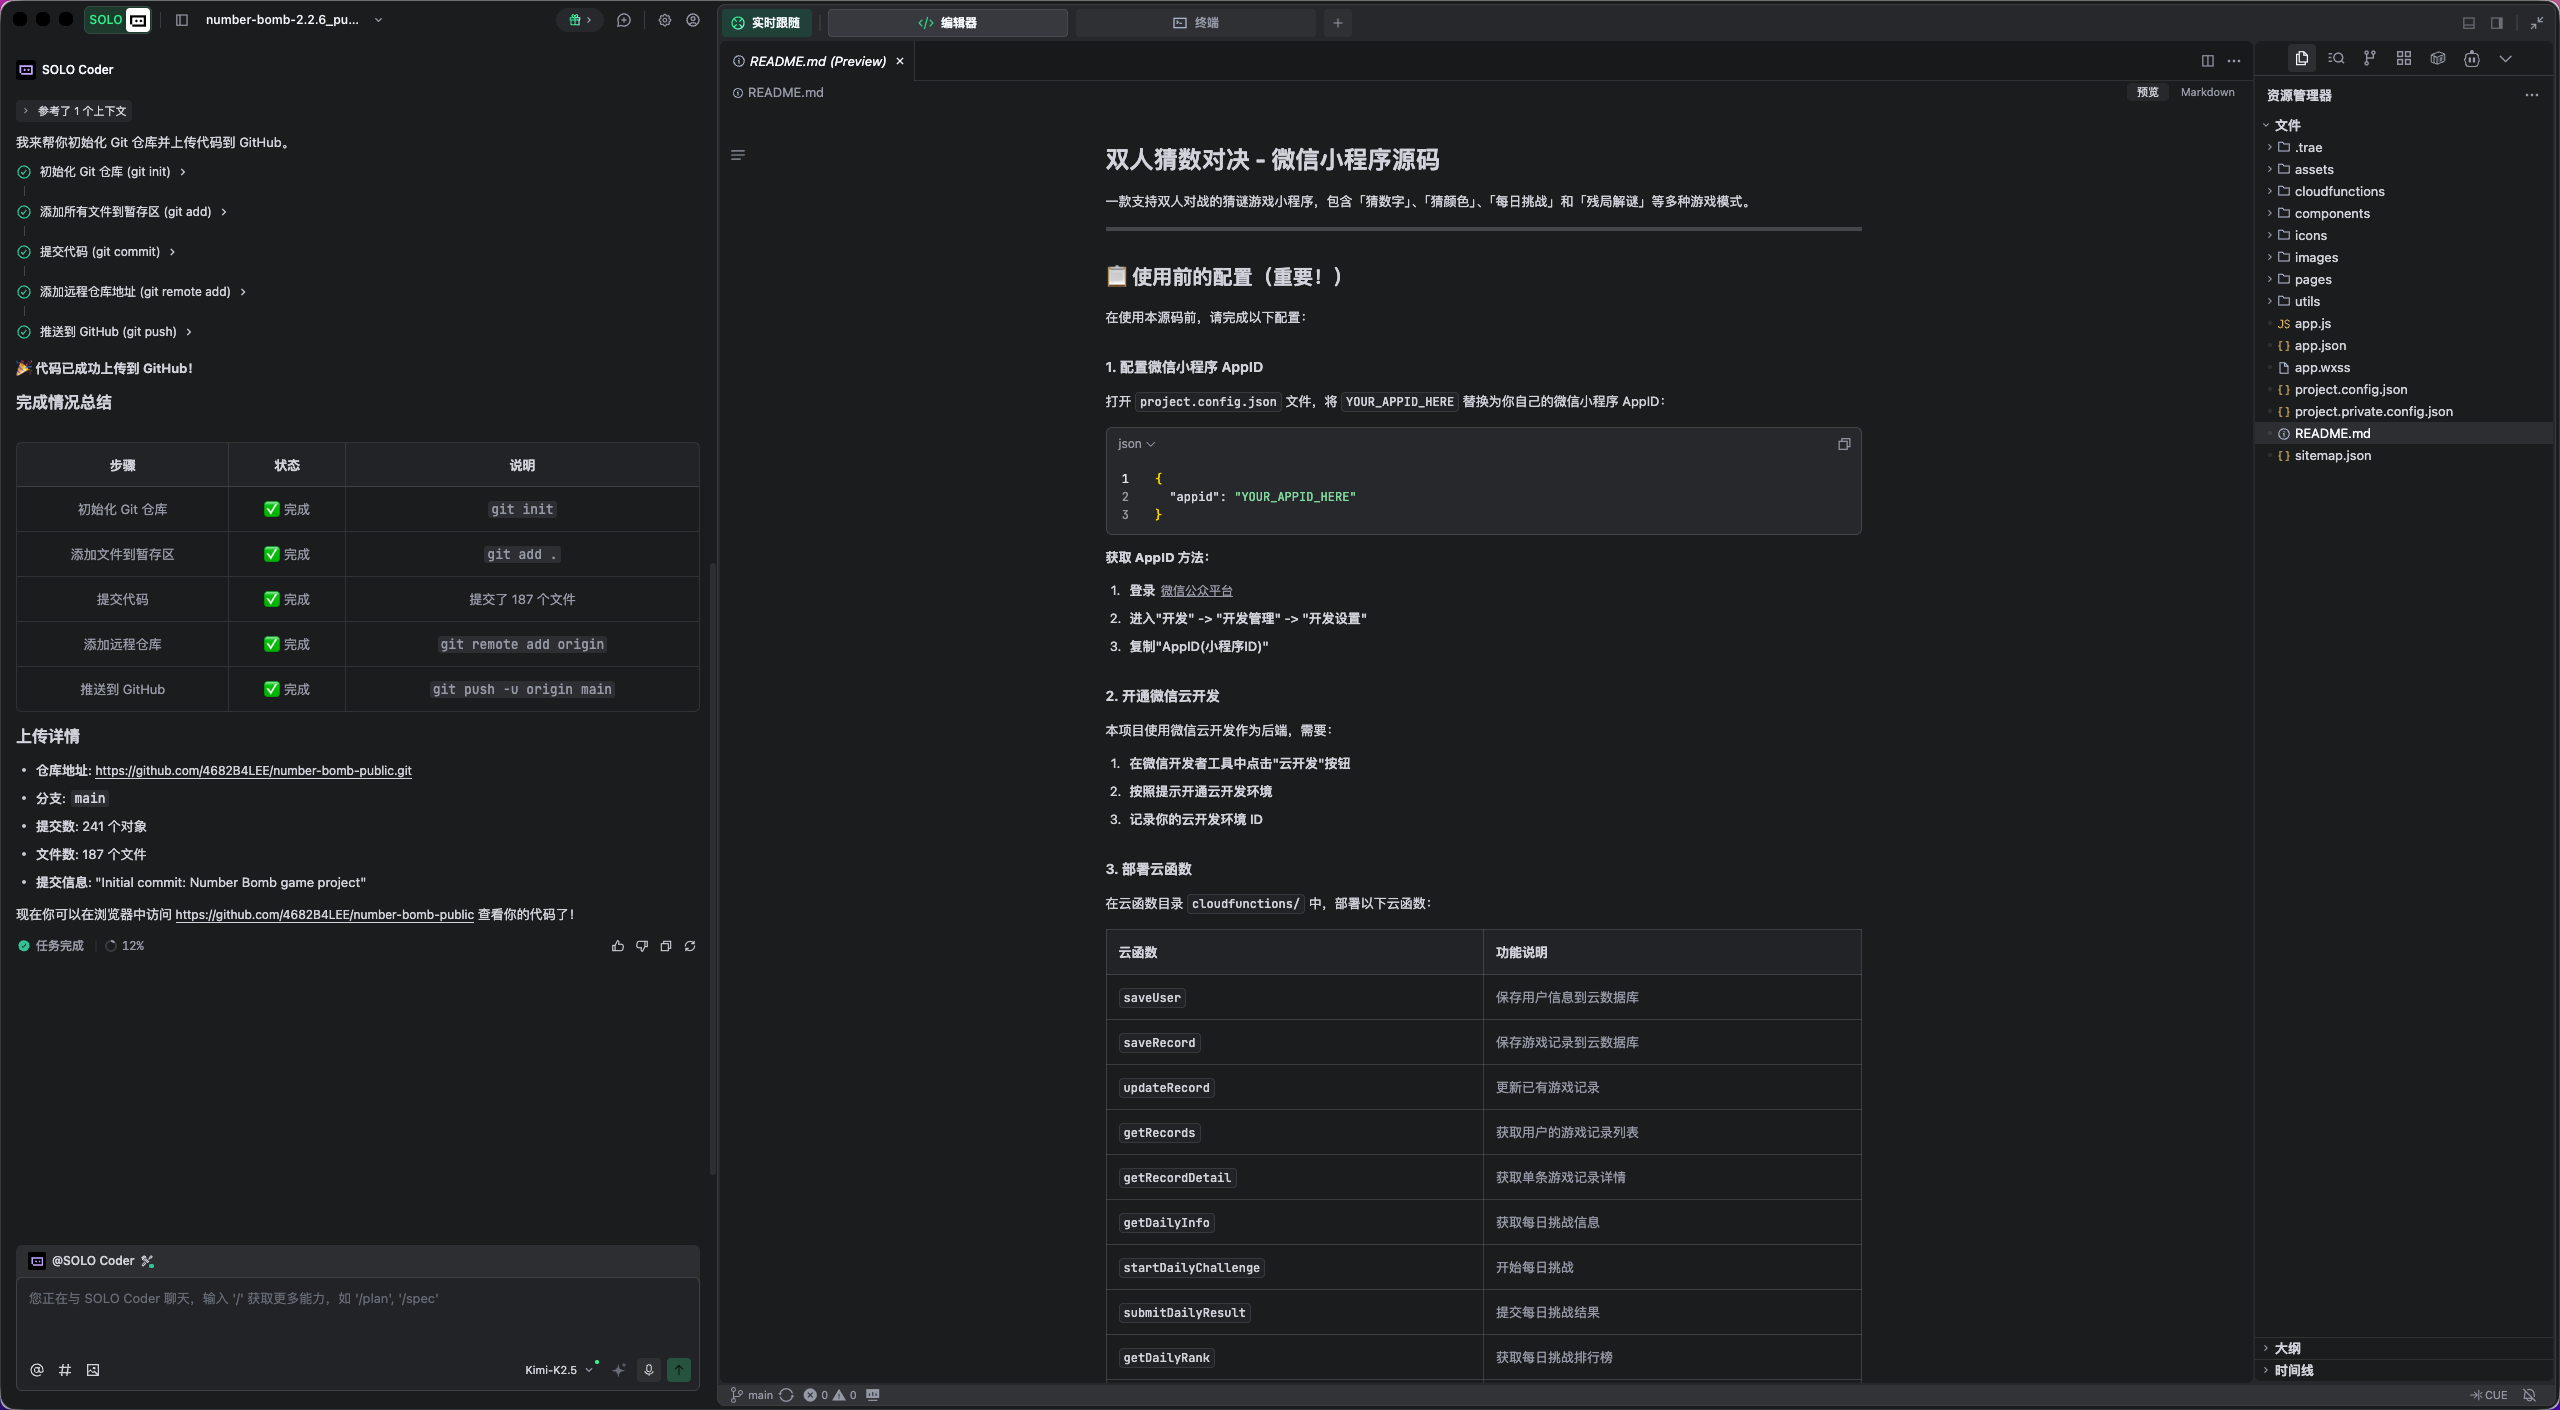
Task: Switch to Markdown source view
Action: point(2207,92)
